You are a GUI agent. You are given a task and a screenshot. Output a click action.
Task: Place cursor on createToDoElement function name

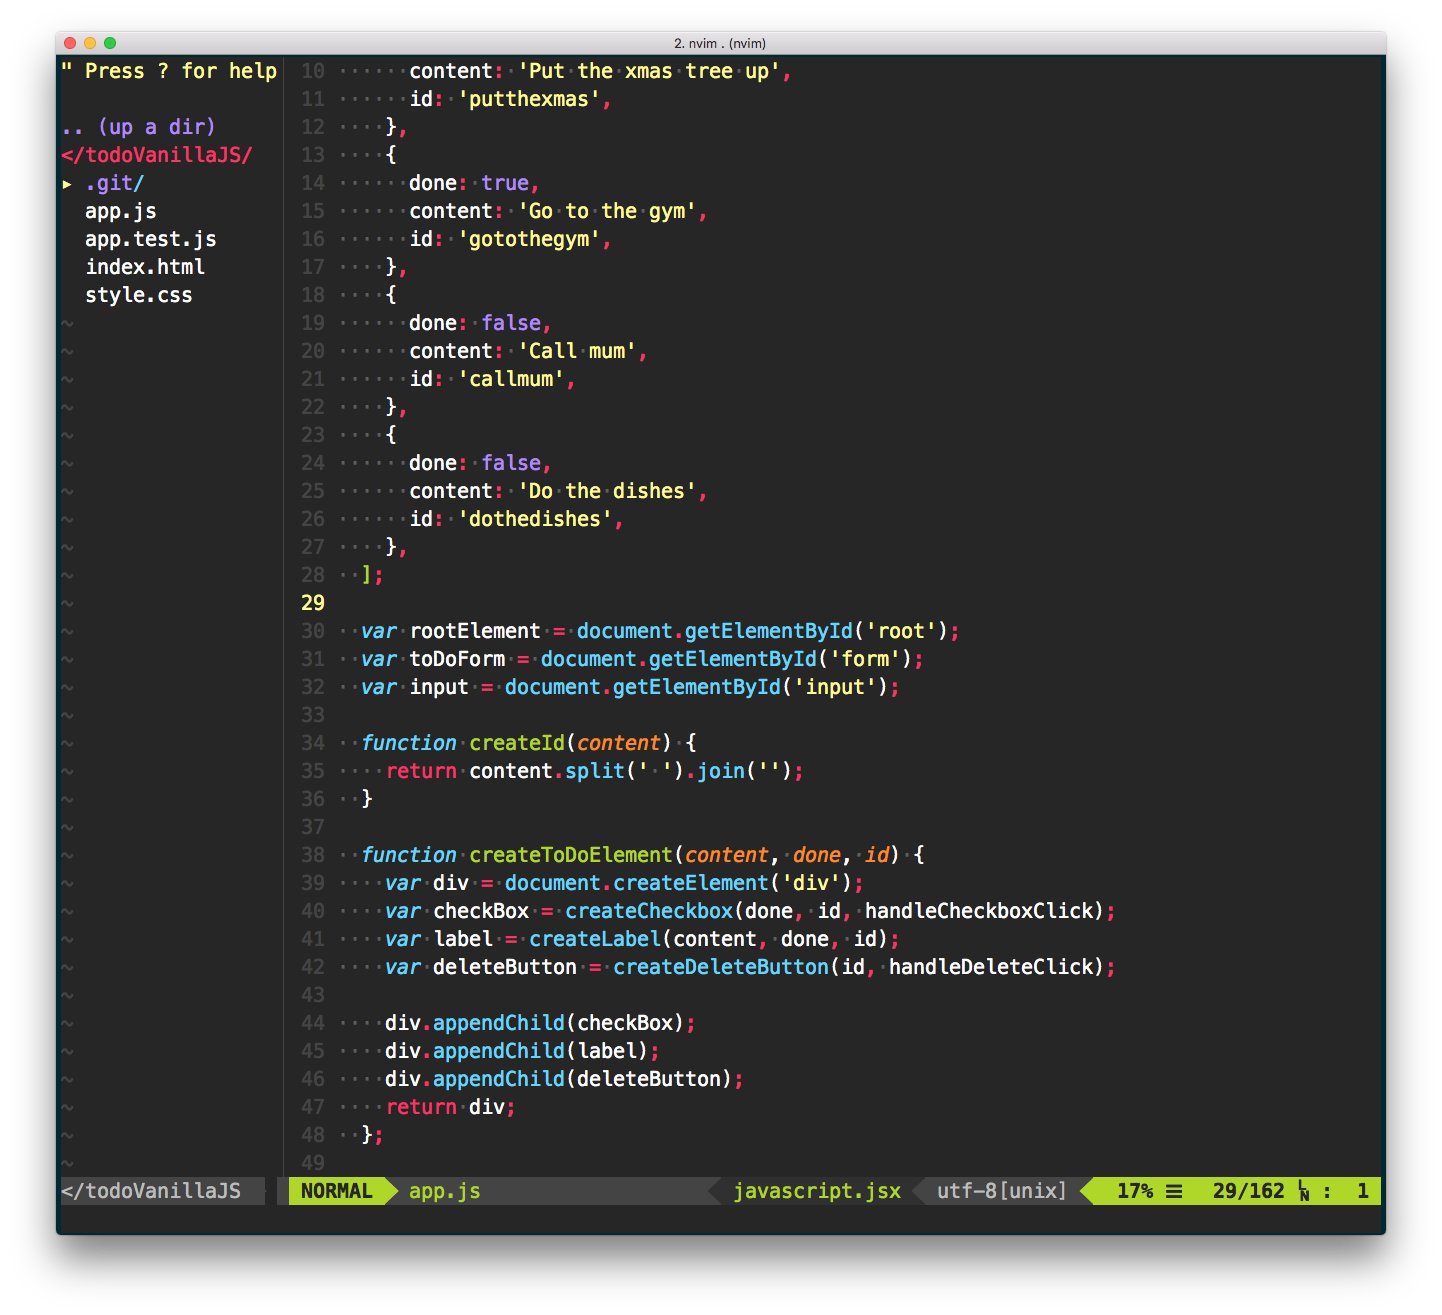coord(570,855)
